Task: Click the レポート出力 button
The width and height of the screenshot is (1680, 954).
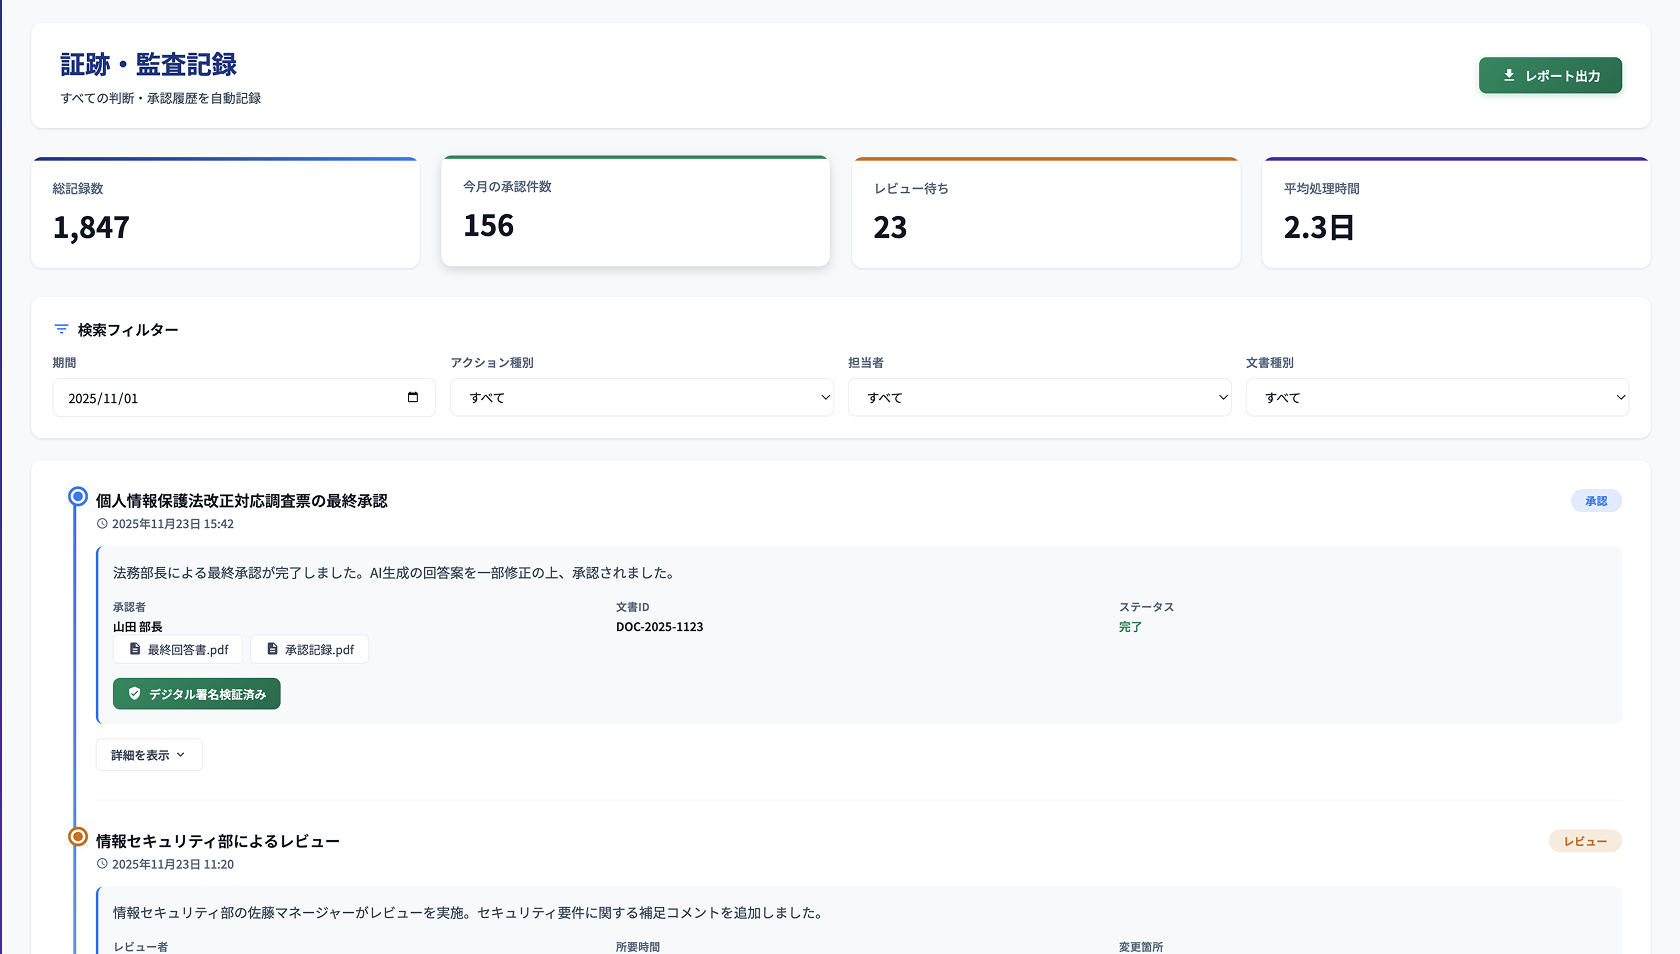Action: pos(1550,75)
